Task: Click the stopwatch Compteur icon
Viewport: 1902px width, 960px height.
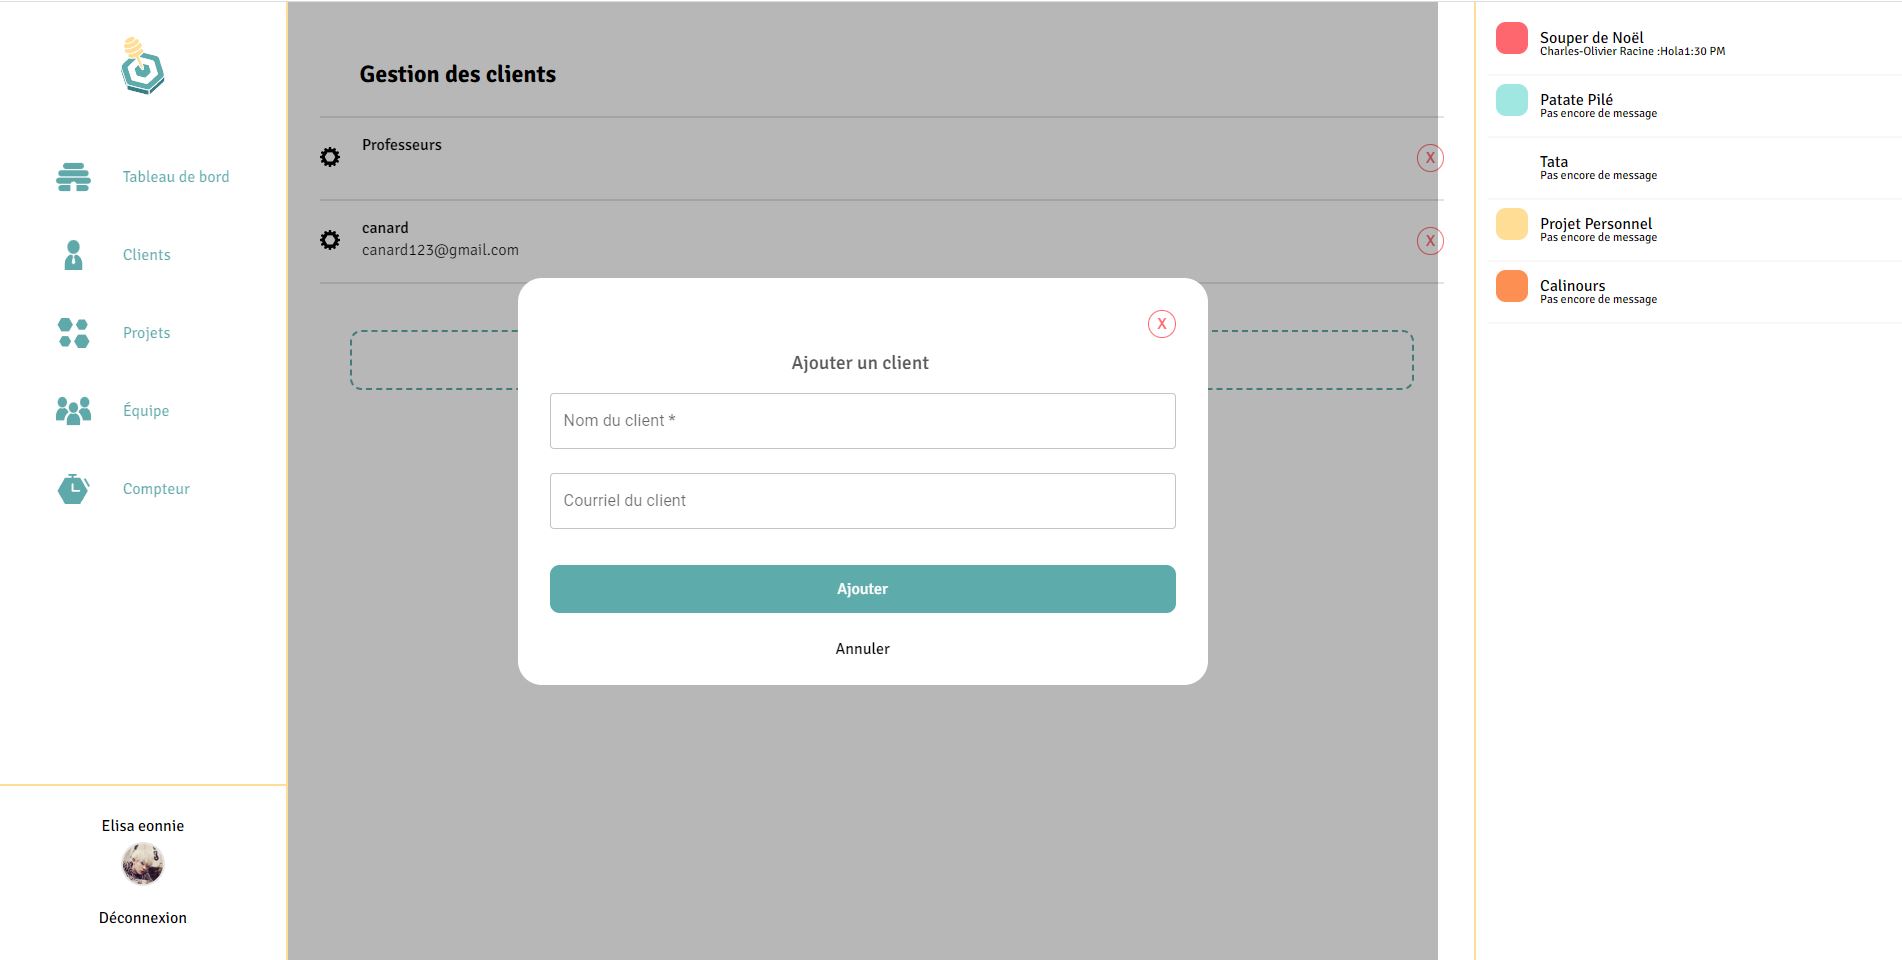Action: click(73, 489)
